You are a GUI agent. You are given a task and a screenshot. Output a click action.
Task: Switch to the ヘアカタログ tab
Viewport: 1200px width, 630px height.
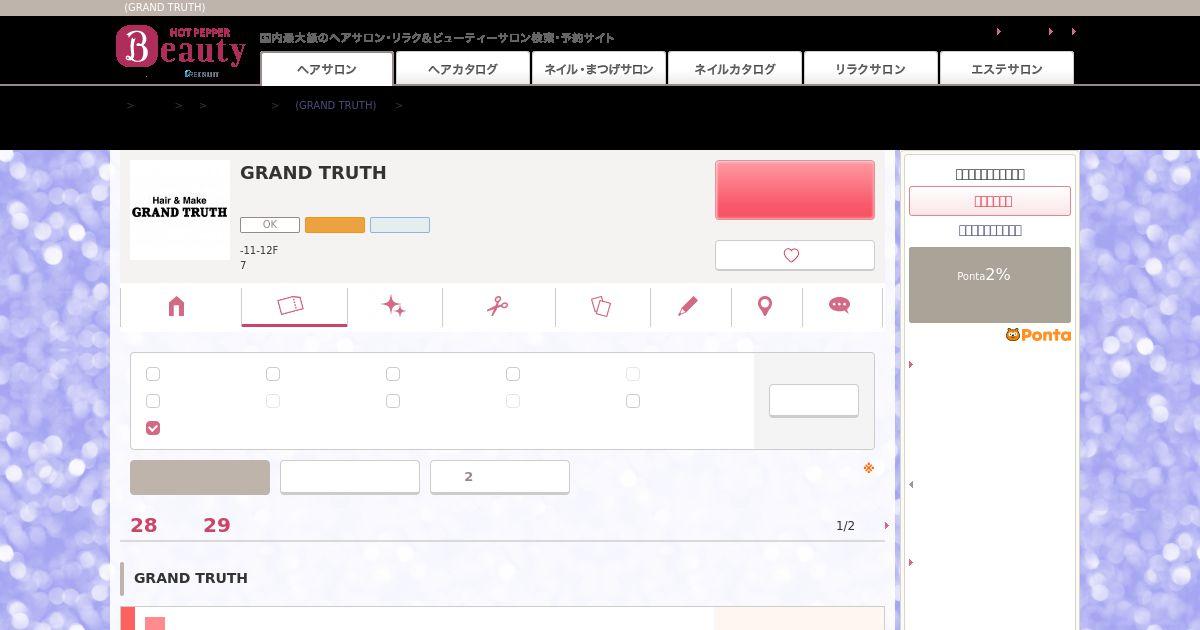(x=463, y=69)
